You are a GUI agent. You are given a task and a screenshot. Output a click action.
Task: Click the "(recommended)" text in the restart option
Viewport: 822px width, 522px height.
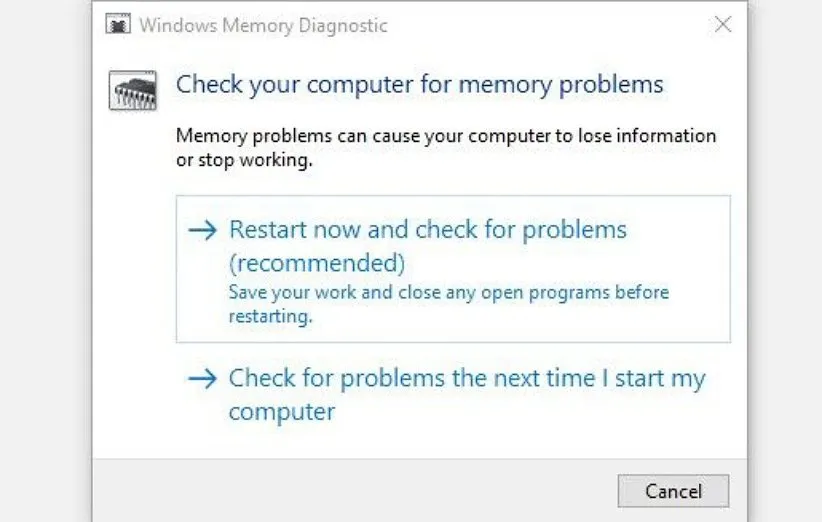point(316,263)
